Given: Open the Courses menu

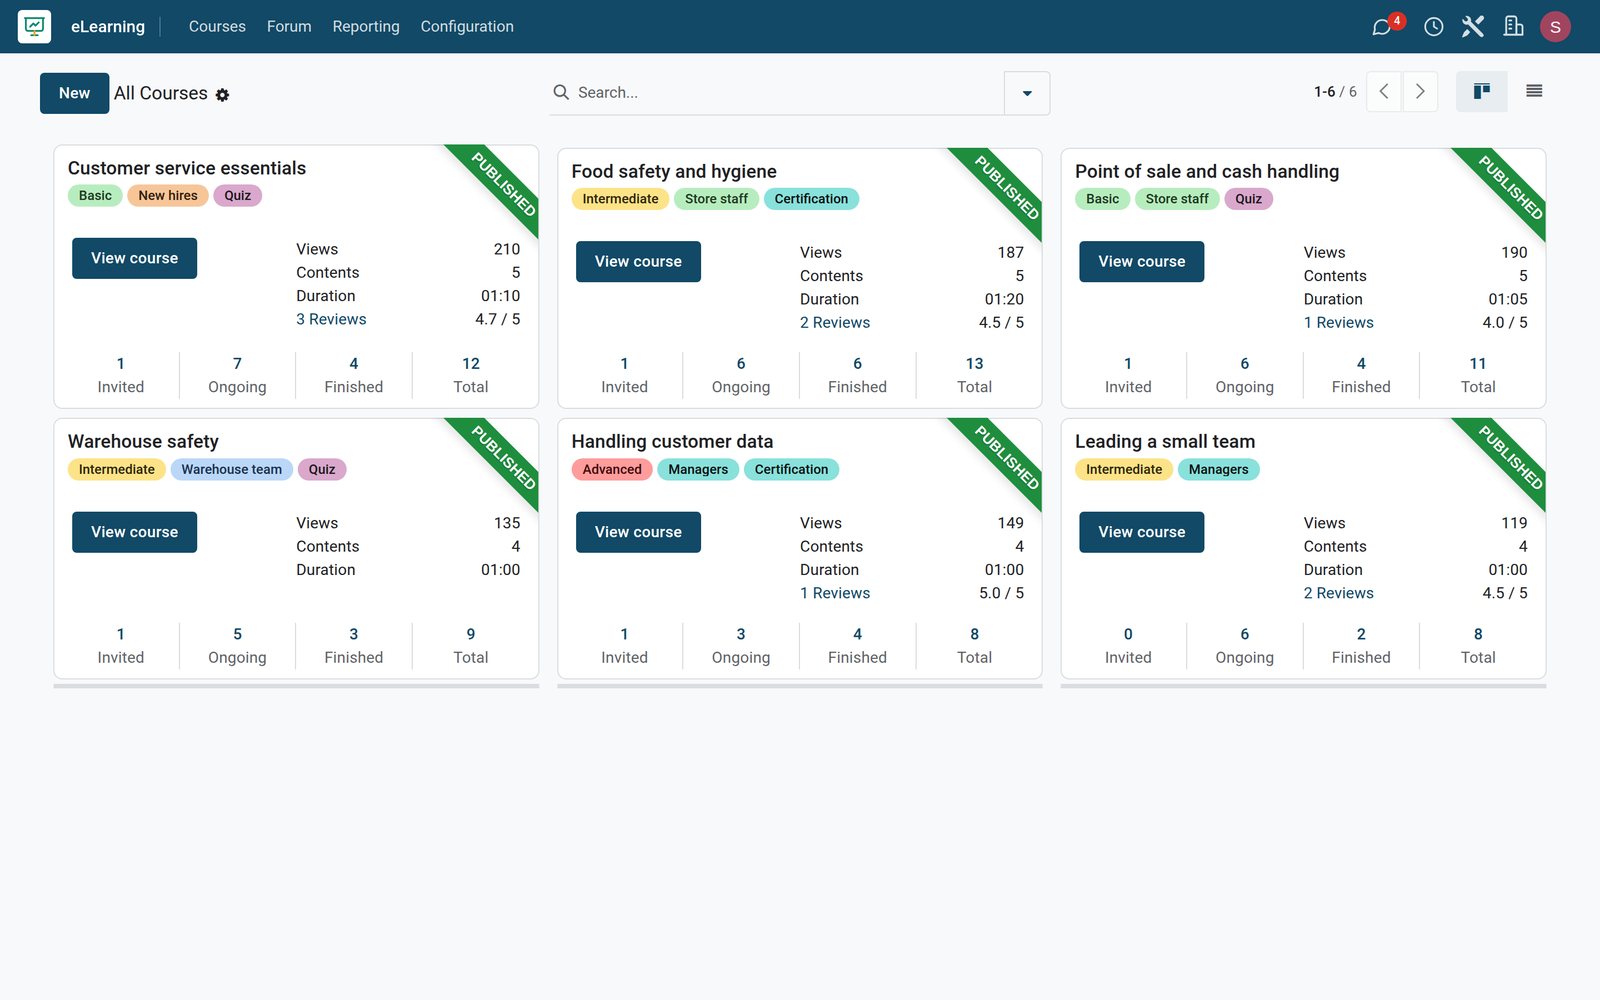Looking at the screenshot, I should point(217,27).
